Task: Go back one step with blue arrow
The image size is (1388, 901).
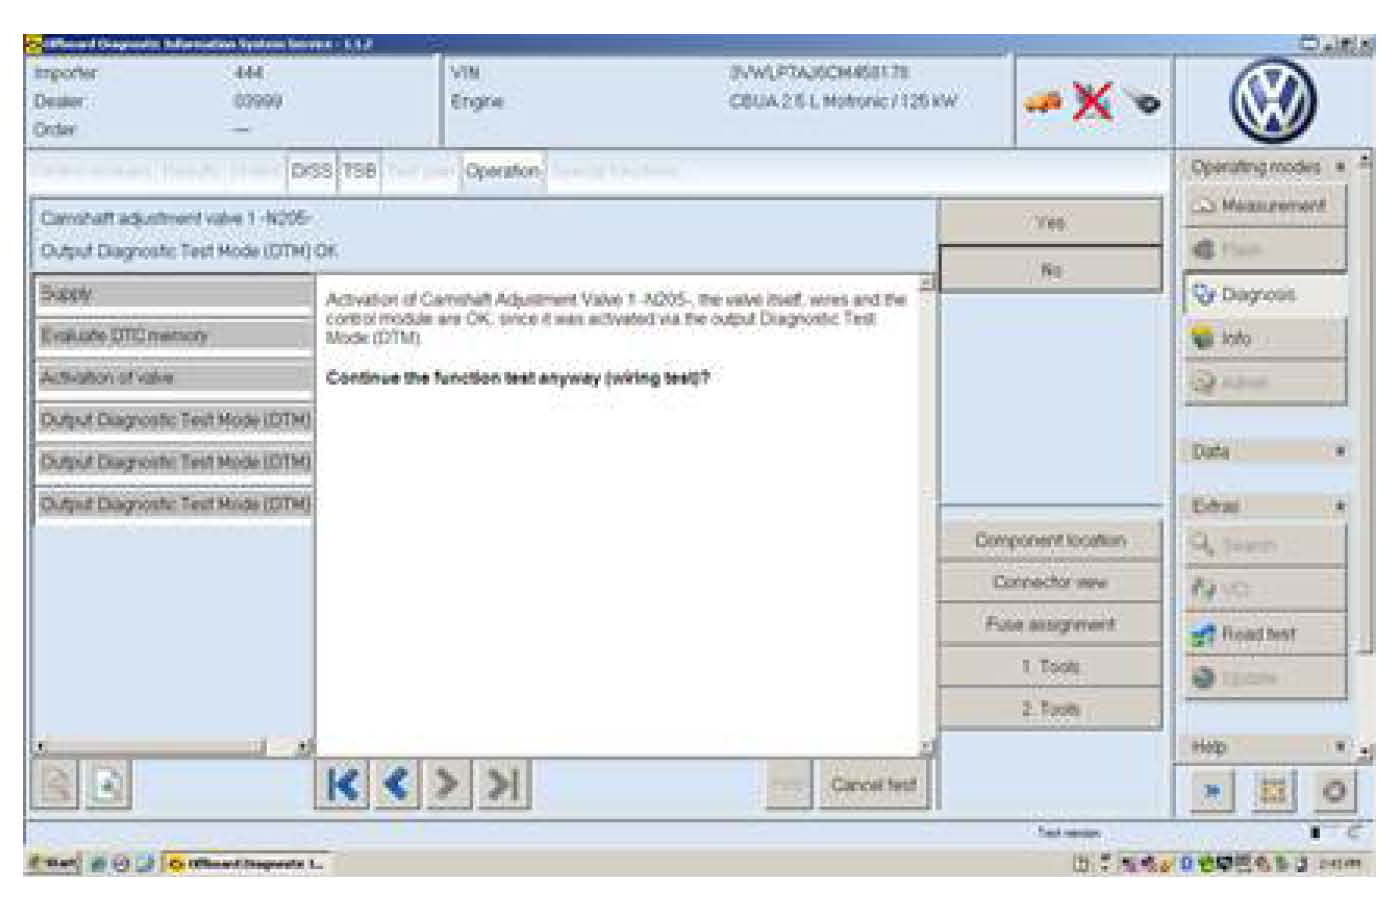Action: (396, 785)
